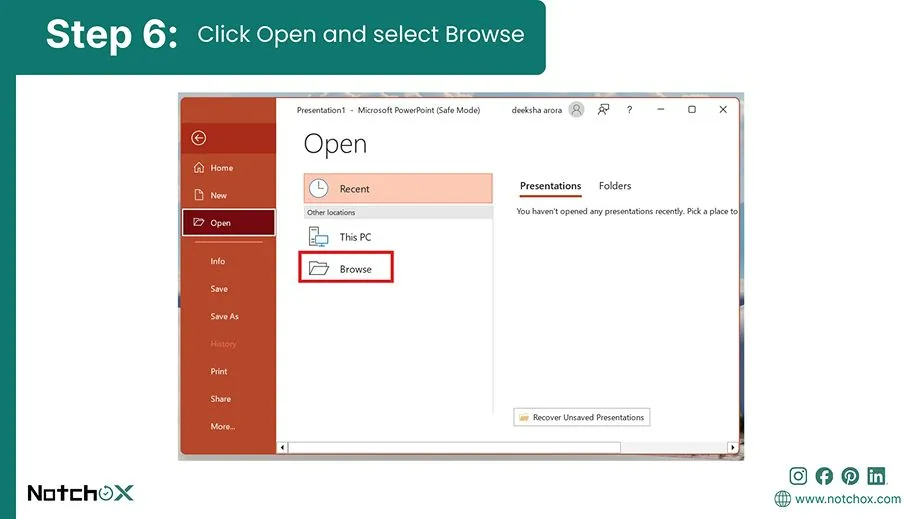Click Browse to locate a file
This screenshot has height=519, width=922.
346,268
